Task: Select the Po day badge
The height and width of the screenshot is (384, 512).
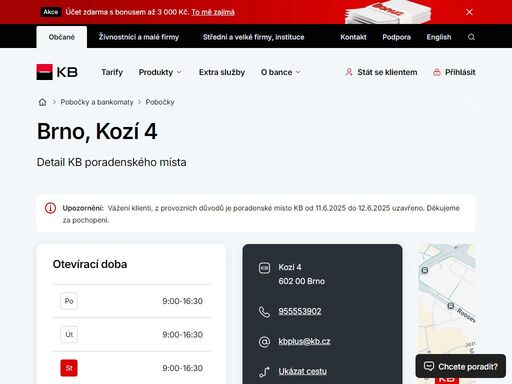Action: click(x=69, y=301)
